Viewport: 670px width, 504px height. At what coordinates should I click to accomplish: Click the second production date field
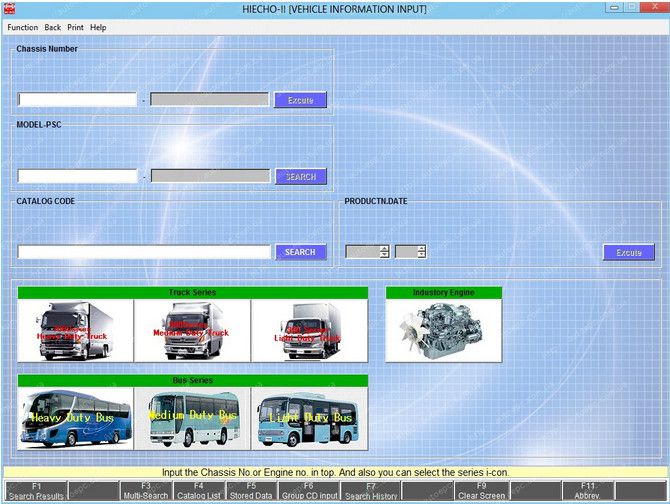pyautogui.click(x=406, y=252)
